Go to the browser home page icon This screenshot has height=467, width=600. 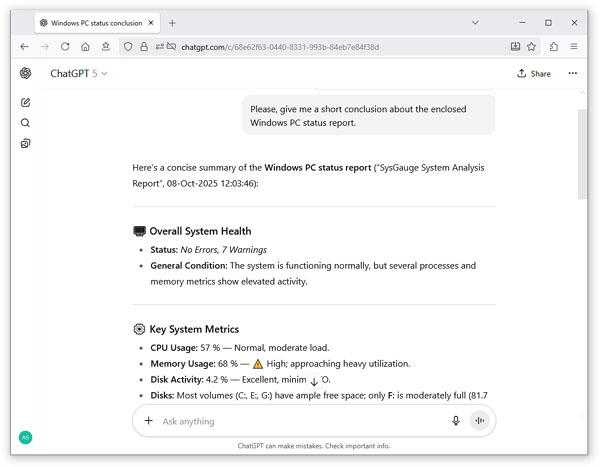(85, 47)
